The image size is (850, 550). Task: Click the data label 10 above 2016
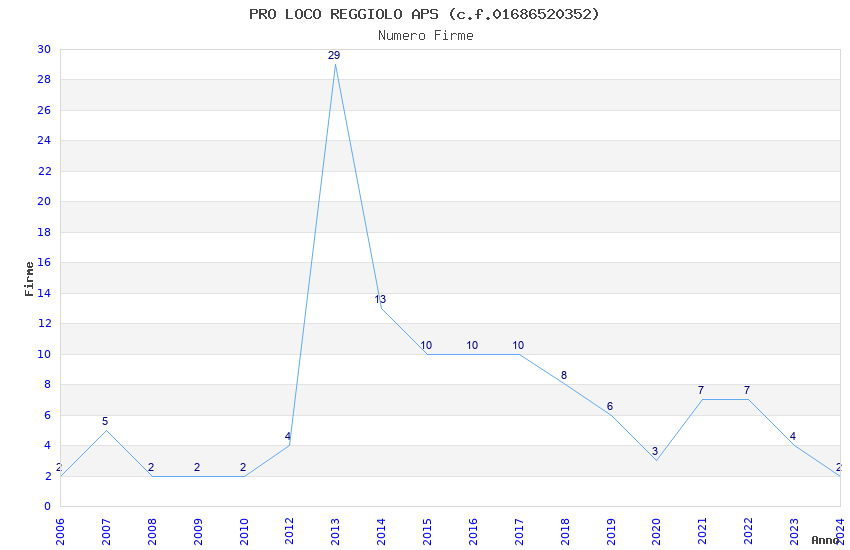click(472, 345)
